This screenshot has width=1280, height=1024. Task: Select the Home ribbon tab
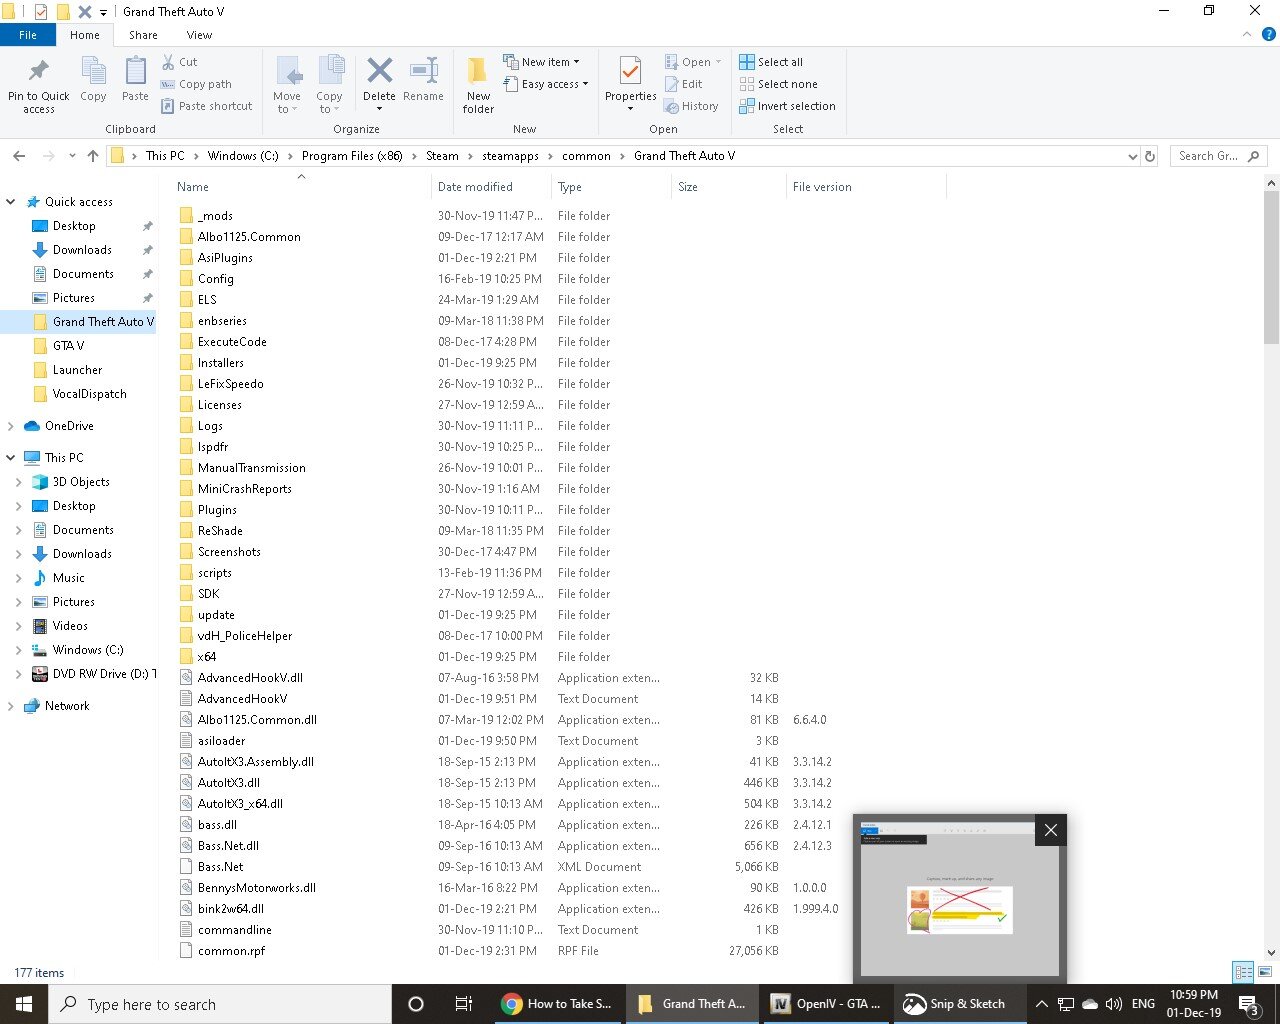[x=85, y=35]
